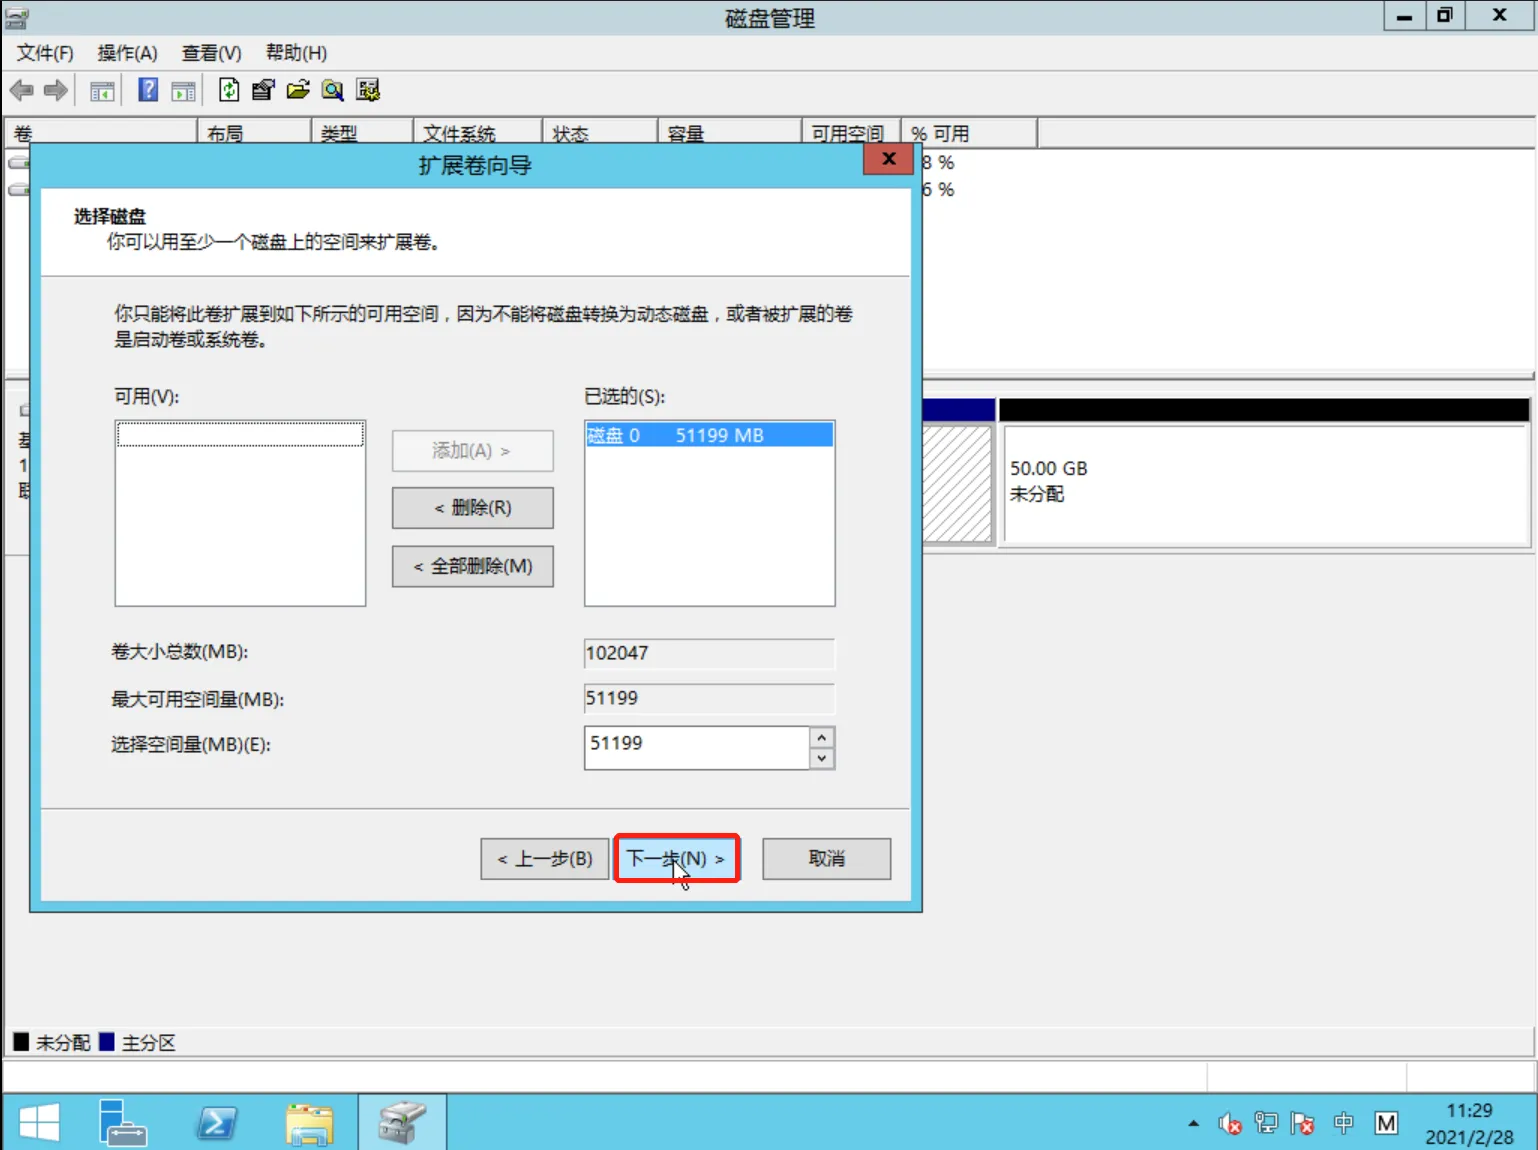The width and height of the screenshot is (1538, 1150).
Task: Select the find magnifier icon in toolbar
Action: pos(333,90)
